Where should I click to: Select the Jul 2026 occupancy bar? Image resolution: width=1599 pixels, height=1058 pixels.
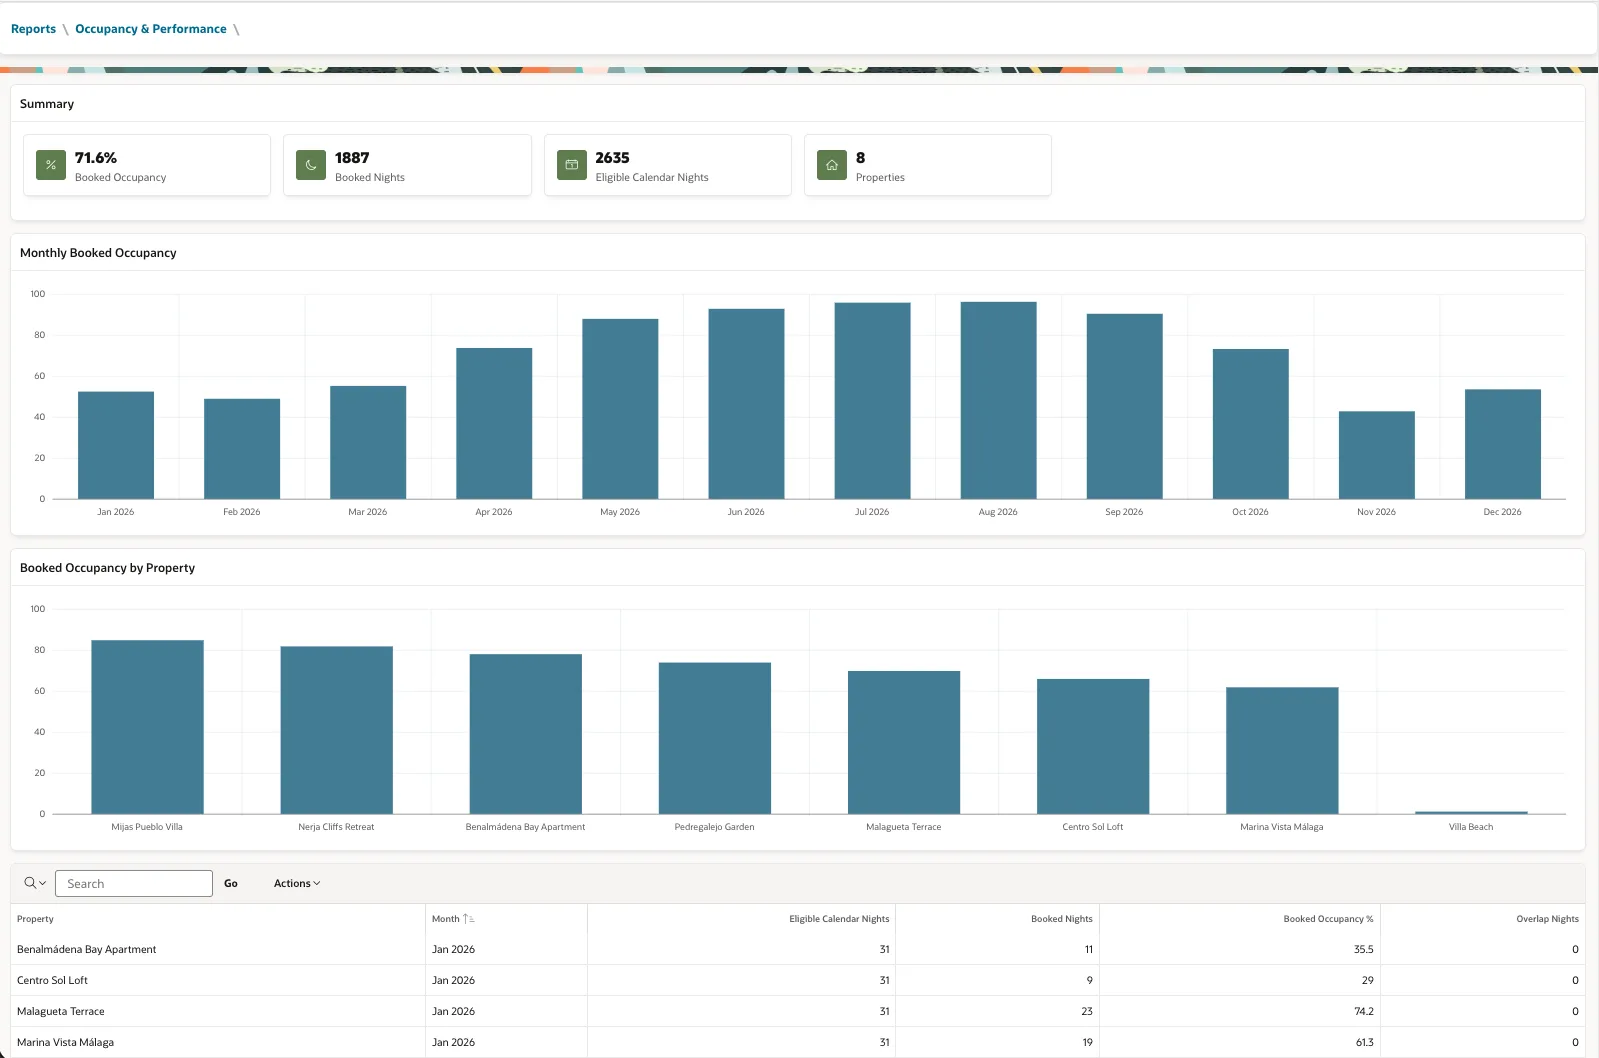tap(872, 401)
